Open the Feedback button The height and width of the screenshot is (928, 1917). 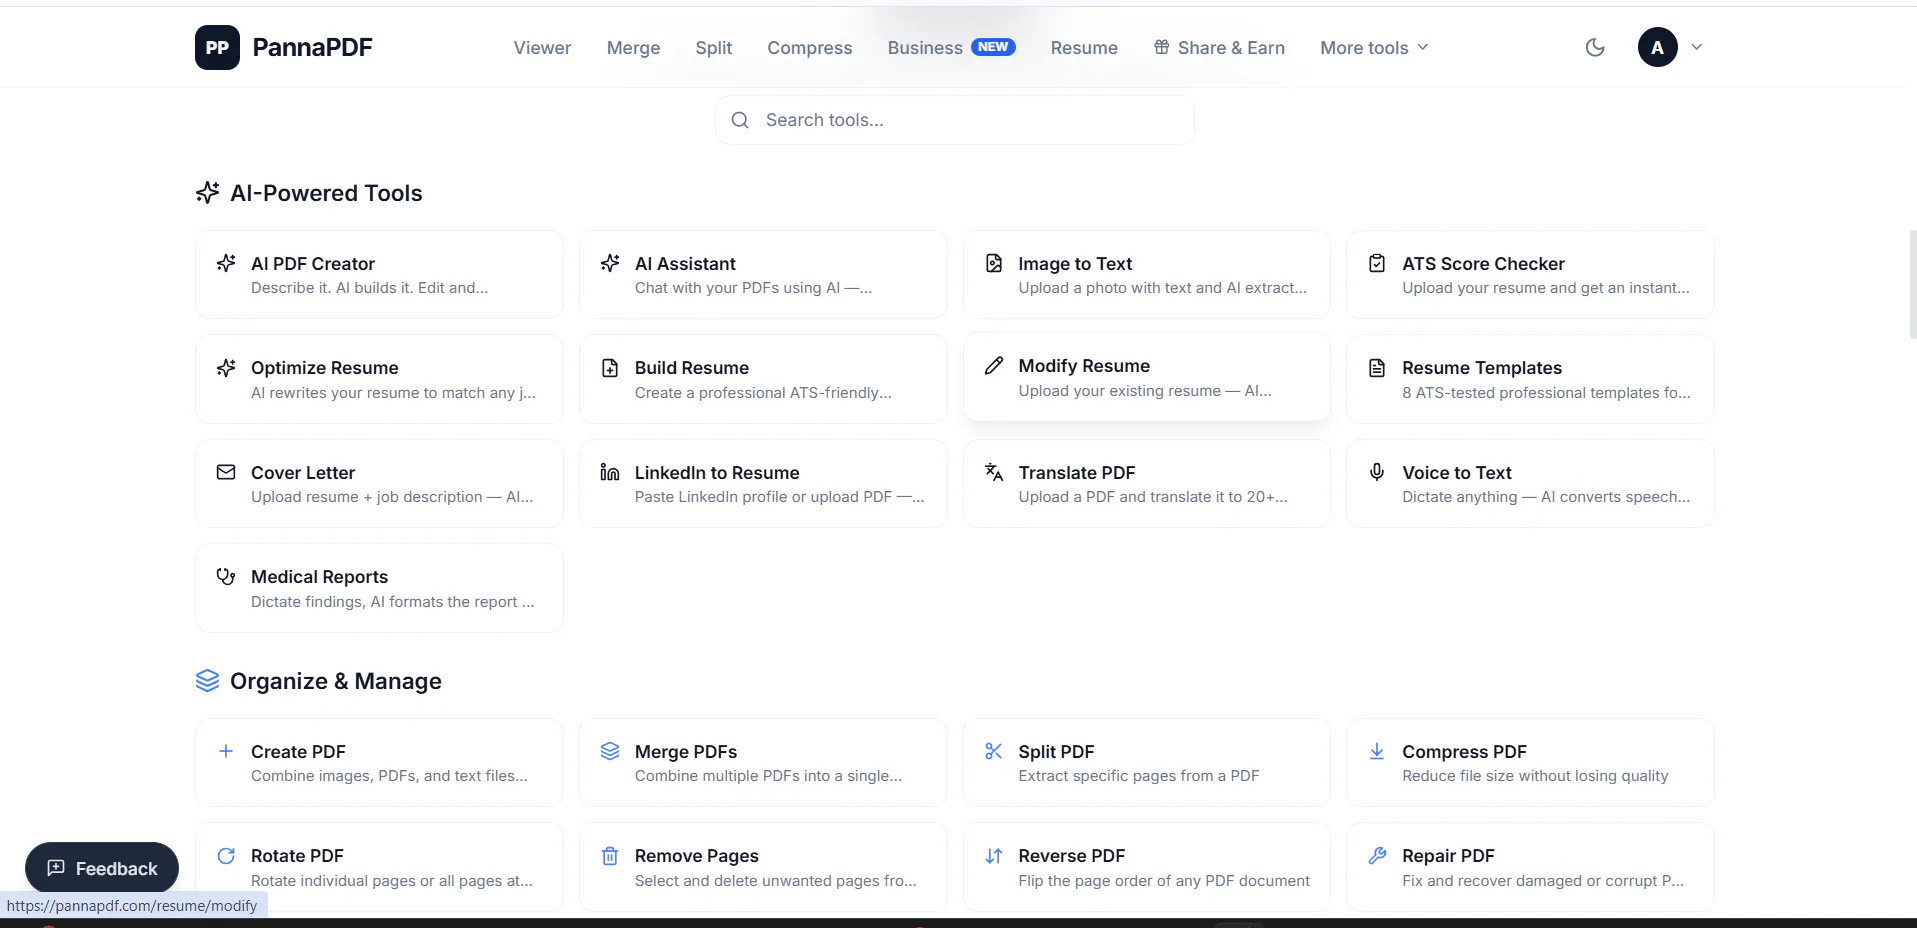click(102, 868)
